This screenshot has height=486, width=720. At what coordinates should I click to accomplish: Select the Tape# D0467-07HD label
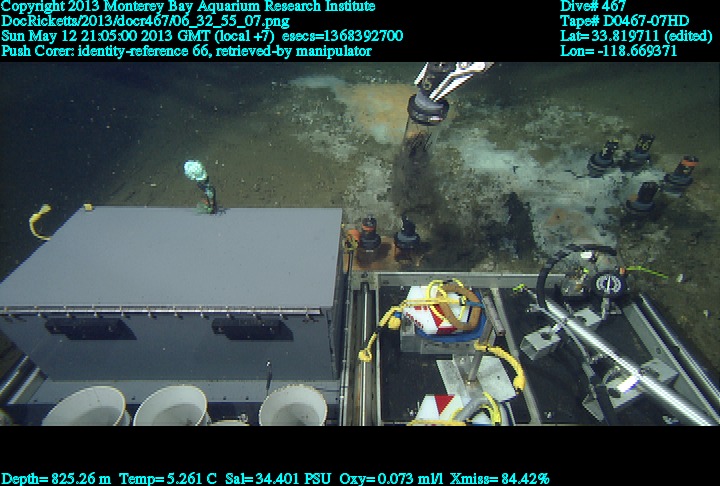coord(624,21)
